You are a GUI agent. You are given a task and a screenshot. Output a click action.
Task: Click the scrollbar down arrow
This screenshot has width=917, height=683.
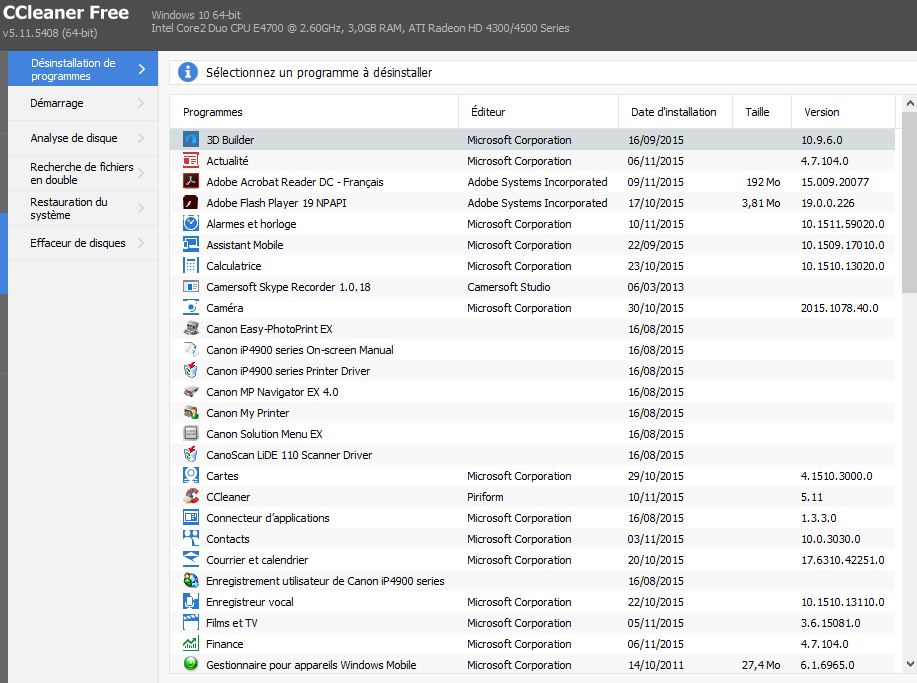[x=910, y=664]
